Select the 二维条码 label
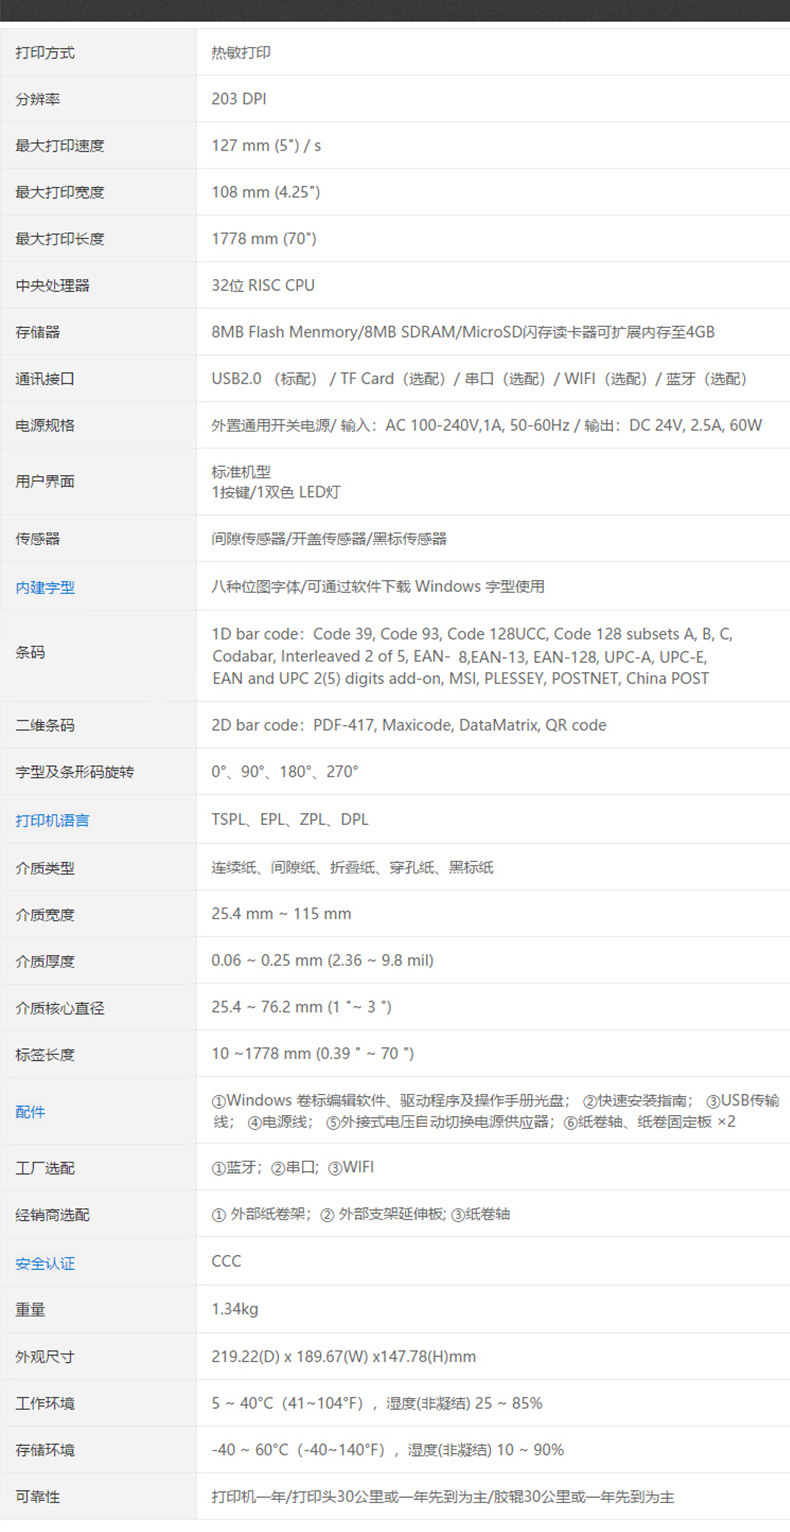Viewport: 790px width, 1532px height. (45, 726)
